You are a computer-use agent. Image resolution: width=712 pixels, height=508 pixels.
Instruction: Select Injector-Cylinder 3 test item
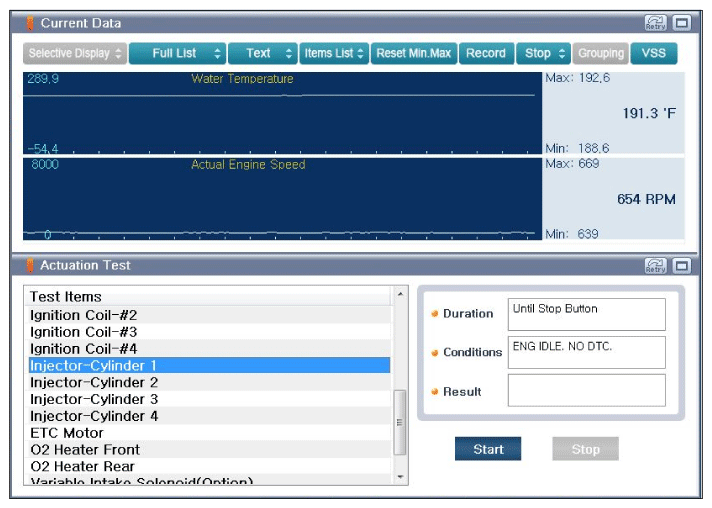(209, 399)
